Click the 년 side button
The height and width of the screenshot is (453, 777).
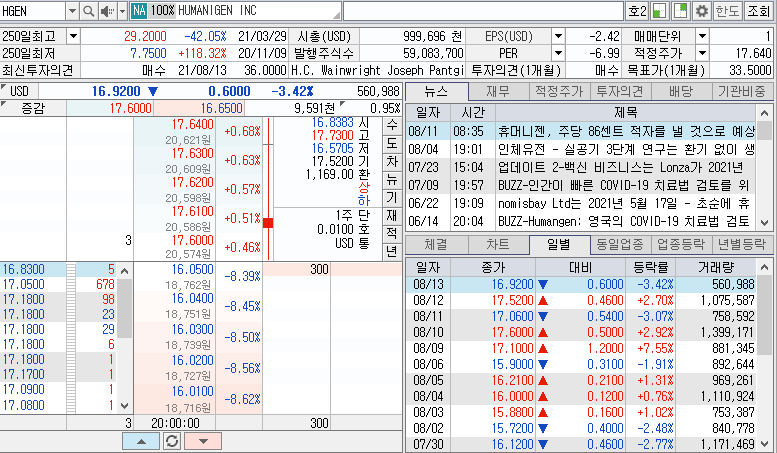coord(392,251)
